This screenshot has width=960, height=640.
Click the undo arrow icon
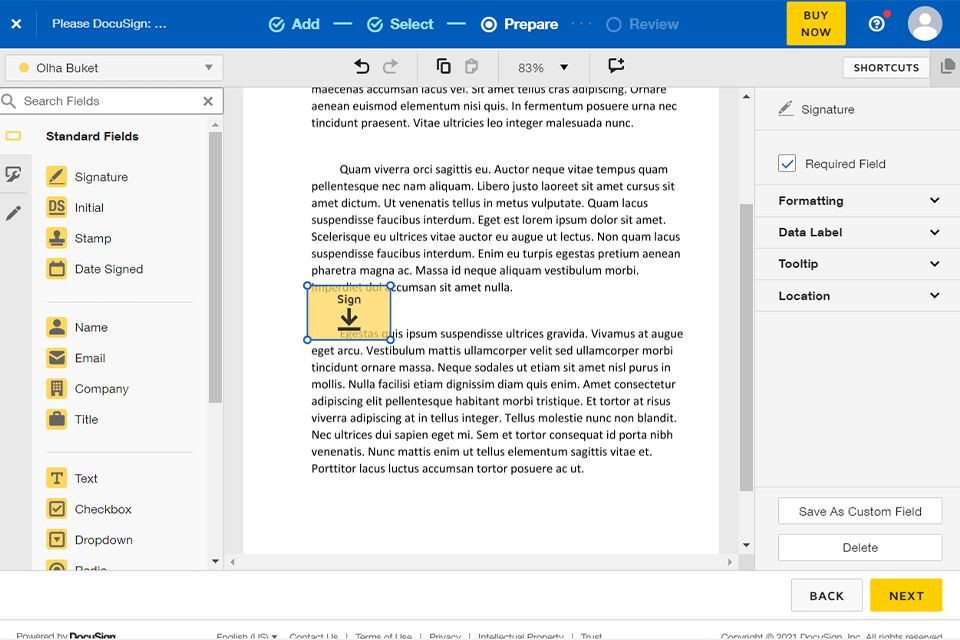click(x=362, y=67)
